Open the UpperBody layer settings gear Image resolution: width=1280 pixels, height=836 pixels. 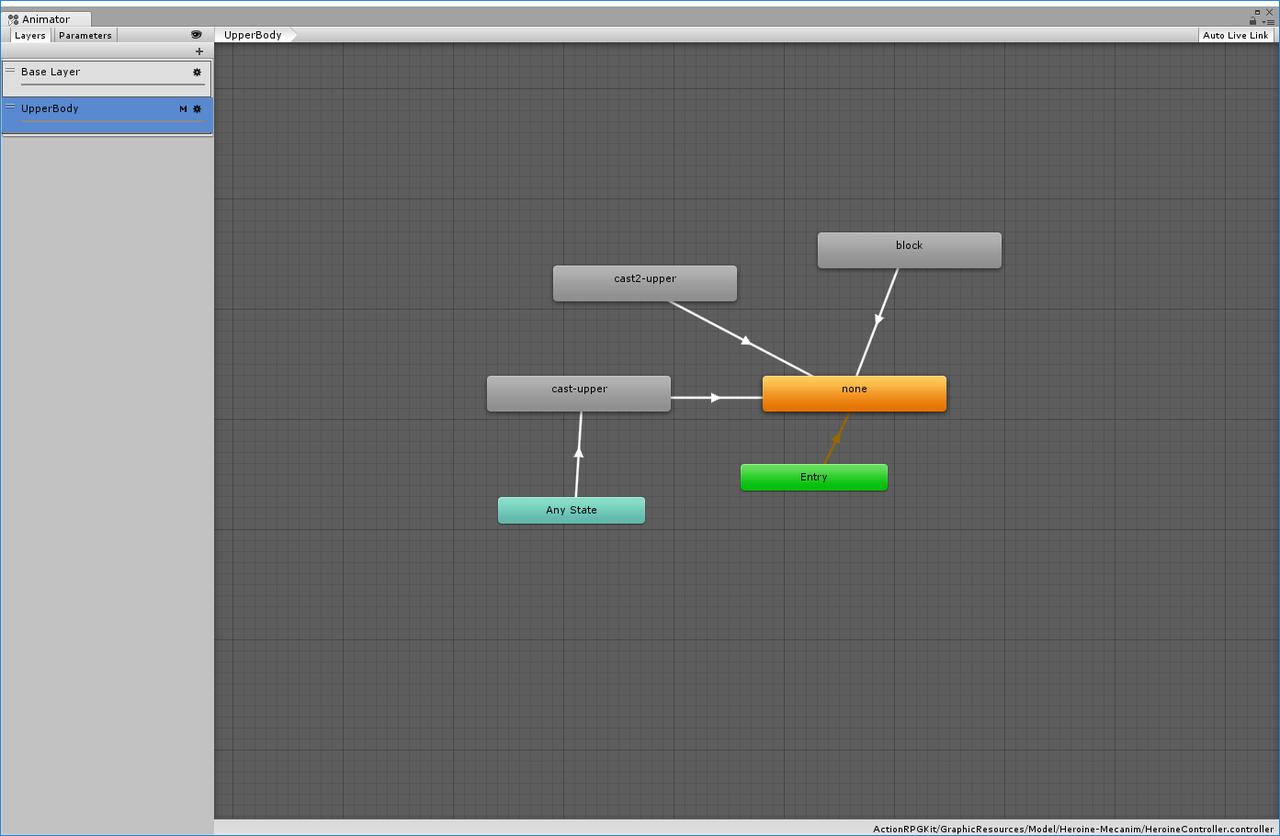click(197, 108)
